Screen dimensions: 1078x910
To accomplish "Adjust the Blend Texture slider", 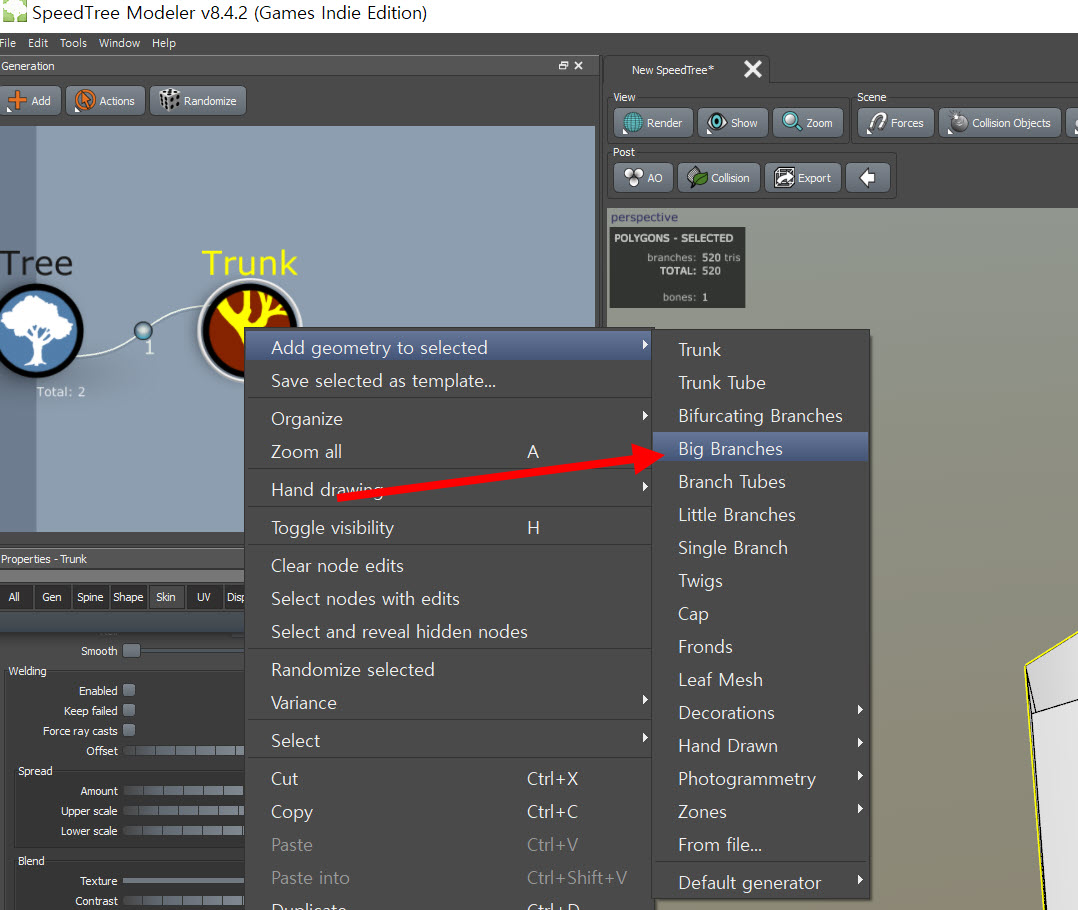I will [x=184, y=880].
